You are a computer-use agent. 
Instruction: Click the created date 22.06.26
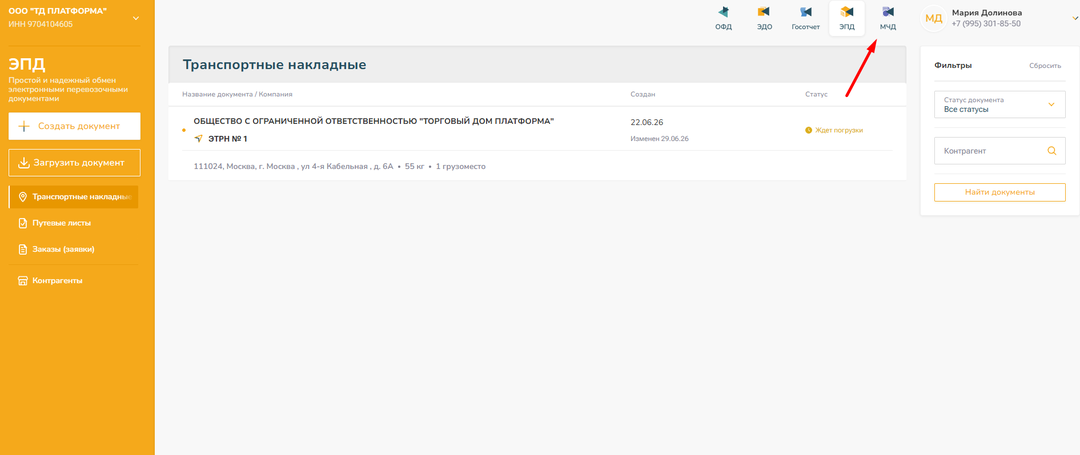point(647,122)
